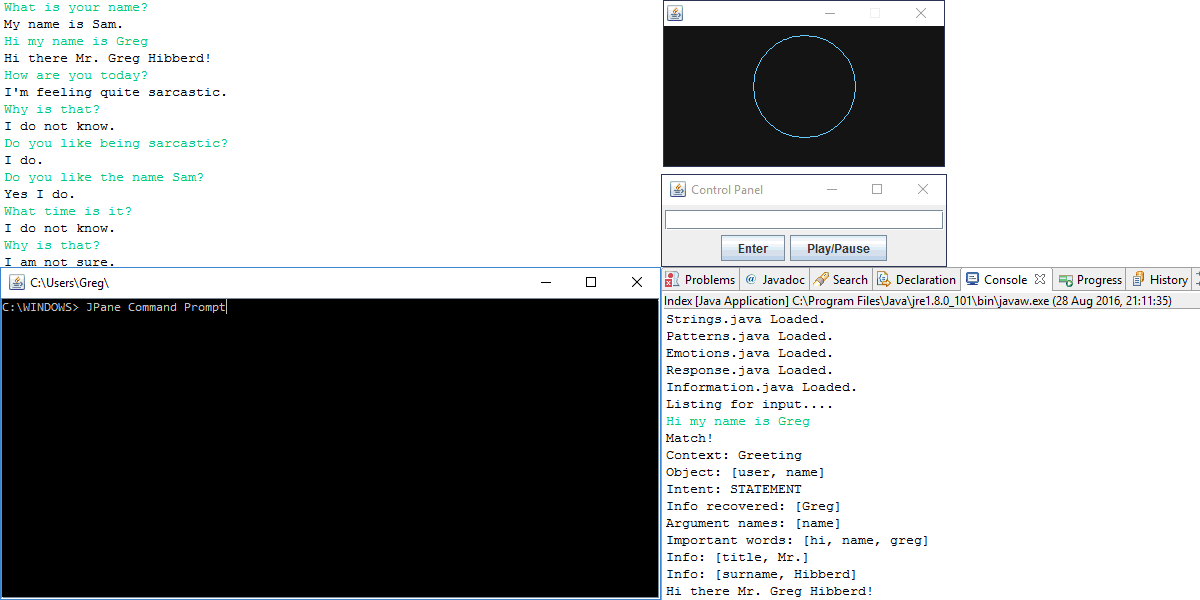Click the Javadoc @ icon
The height and width of the screenshot is (600, 1200).
(x=750, y=280)
